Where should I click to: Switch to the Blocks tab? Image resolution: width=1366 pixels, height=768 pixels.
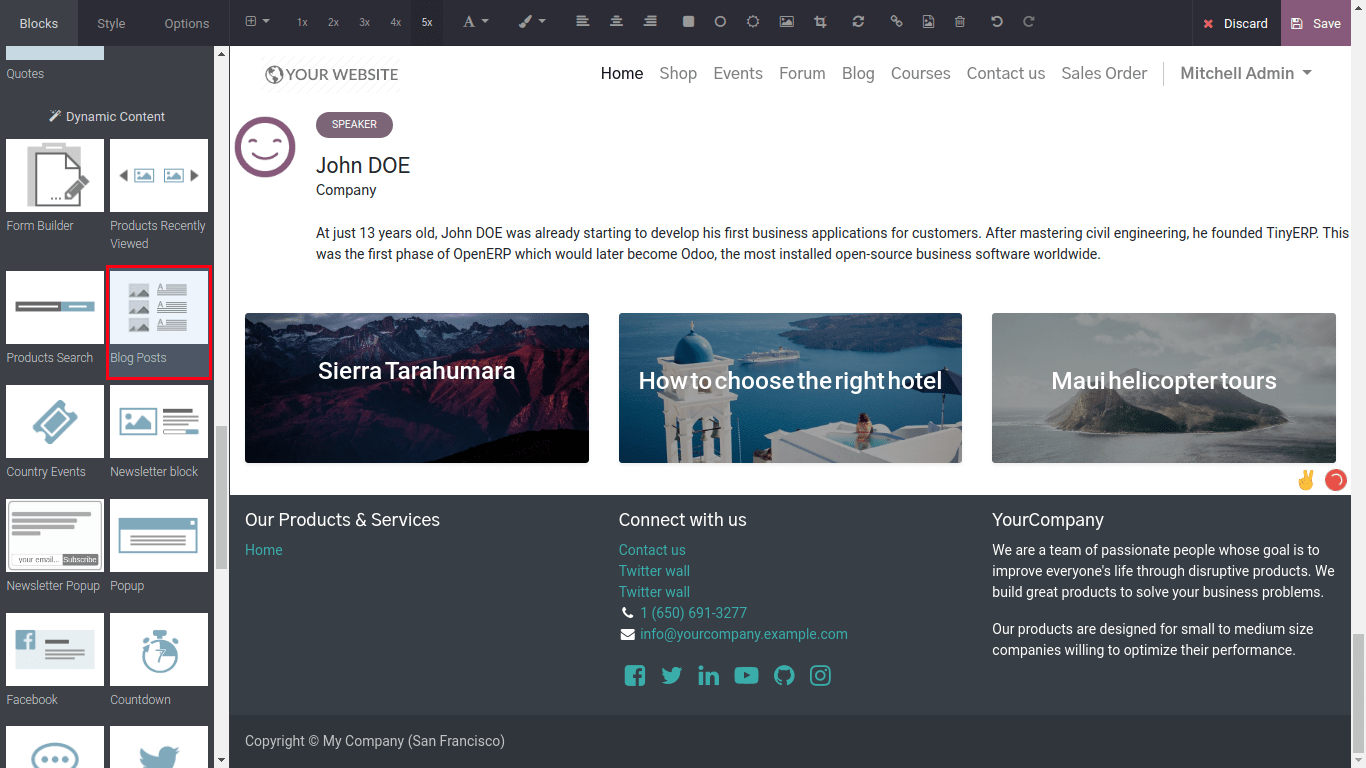(39, 23)
